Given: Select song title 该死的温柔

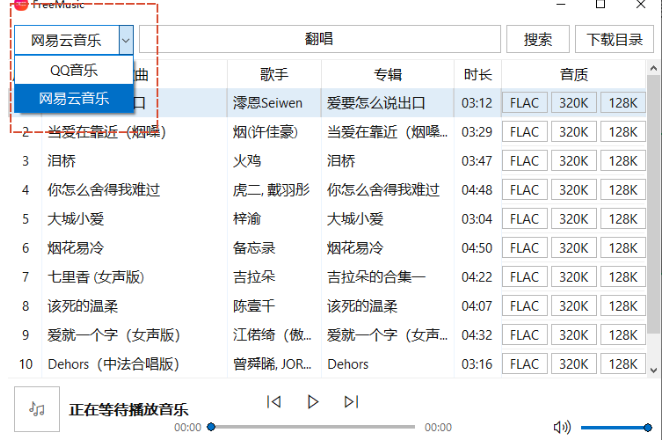Looking at the screenshot, I should point(83,306).
